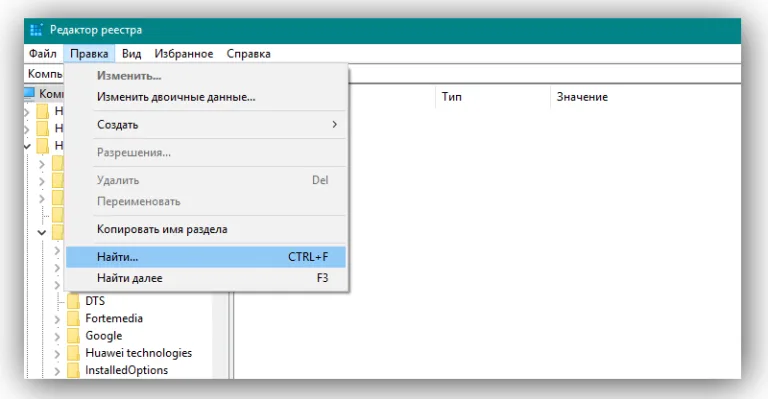Screen dimensions: 768x399
Task: Select the InstalledOptions key
Action: (126, 370)
